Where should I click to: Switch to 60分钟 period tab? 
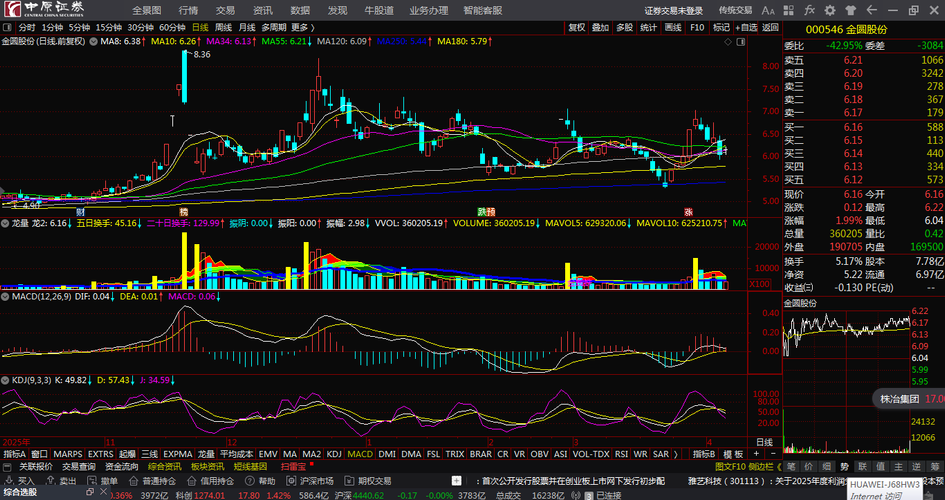(x=172, y=27)
